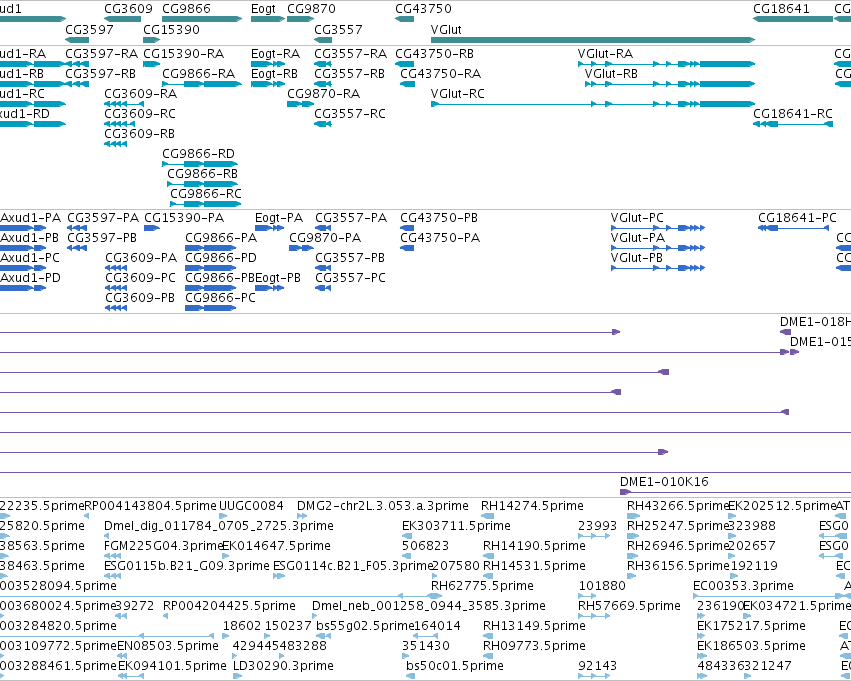The height and width of the screenshot is (681, 851).
Task: Select the CG3557-RC transcript label
Action: [x=350, y=114]
